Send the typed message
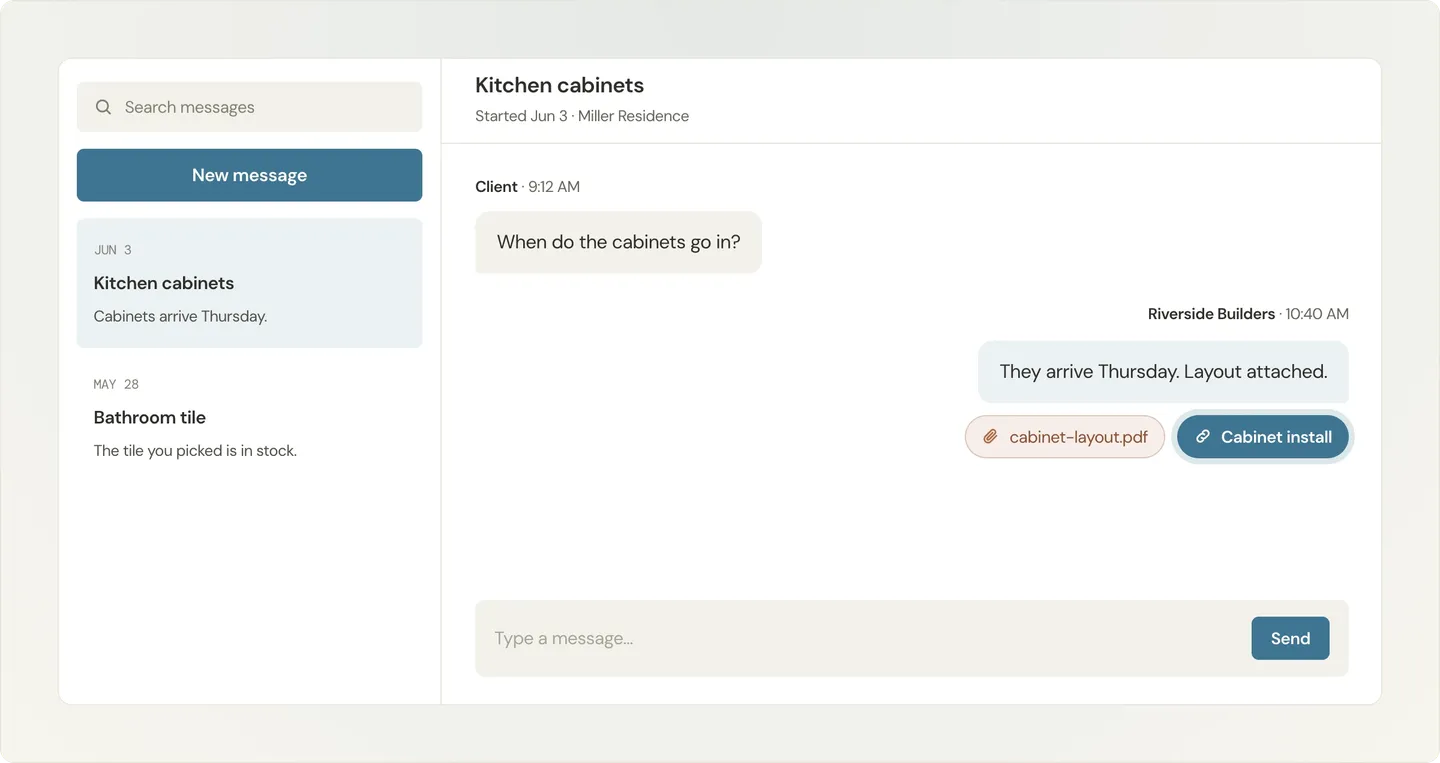Viewport: 1440px width, 763px height. pos(1290,638)
